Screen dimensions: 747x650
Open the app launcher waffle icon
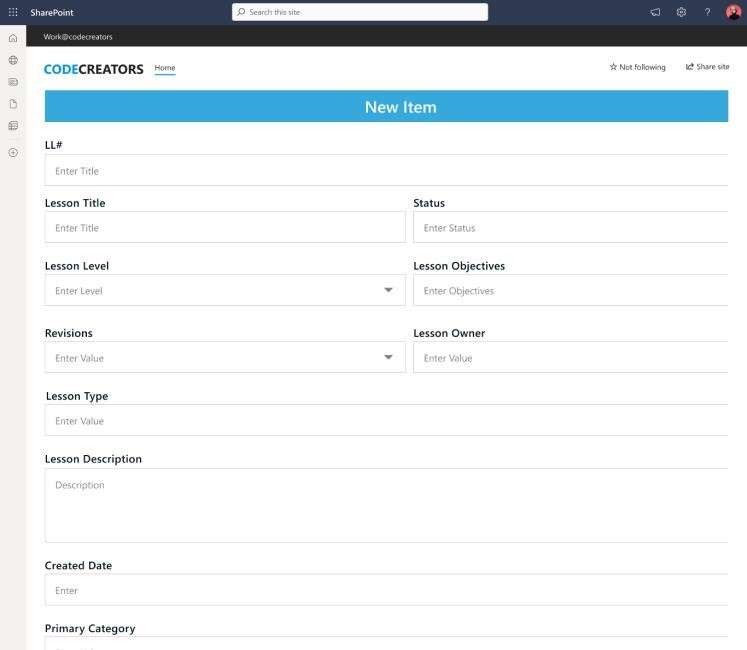point(13,12)
